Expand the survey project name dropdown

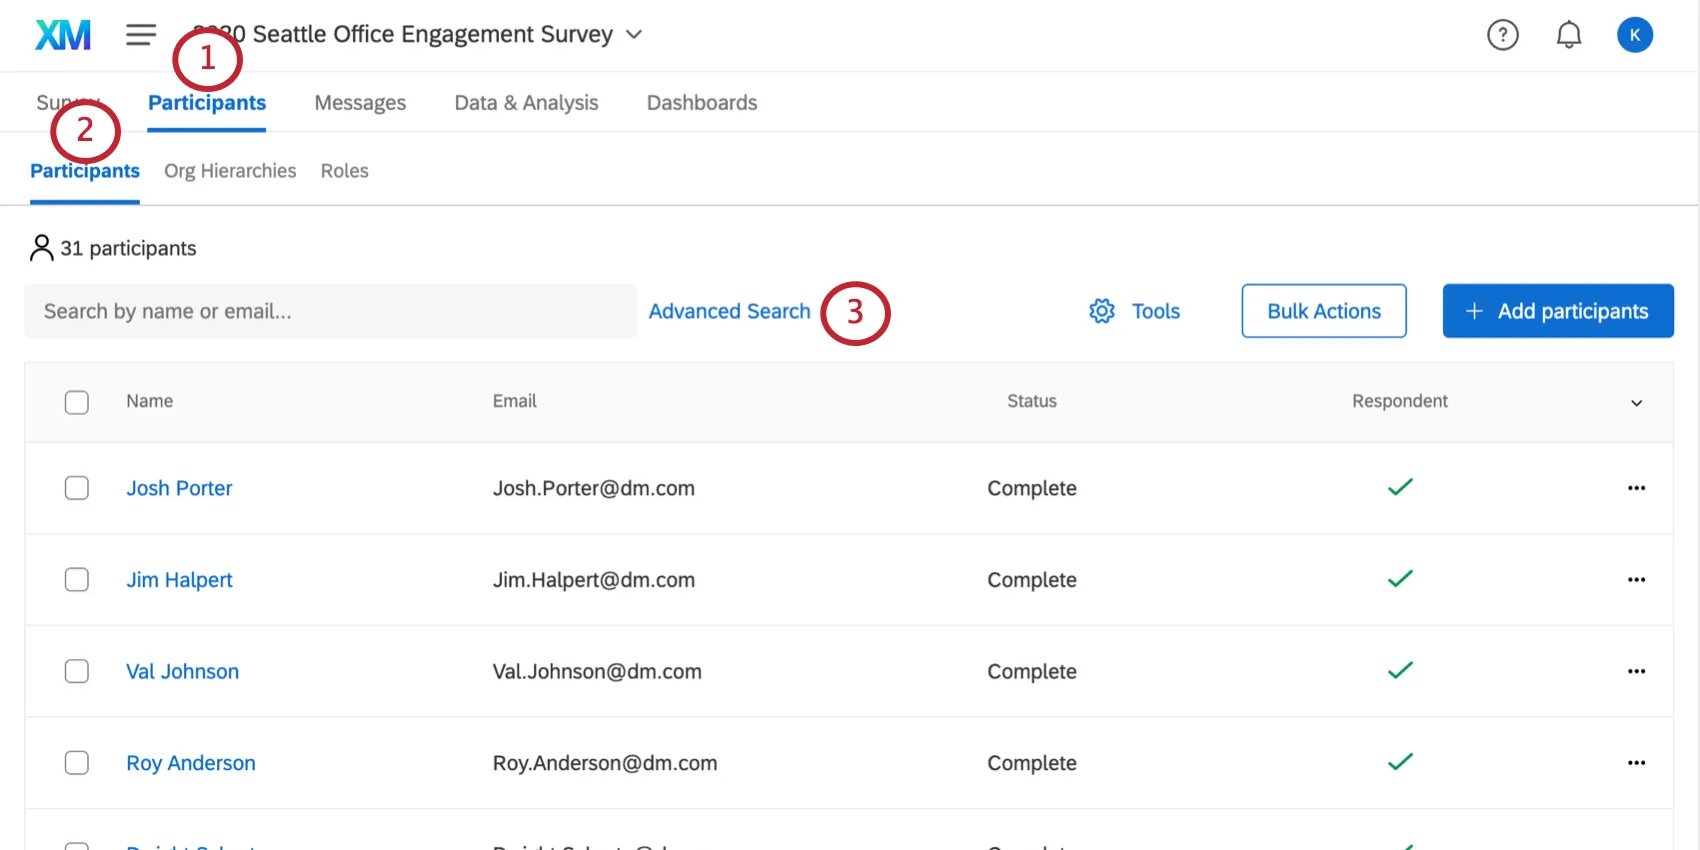(x=633, y=34)
